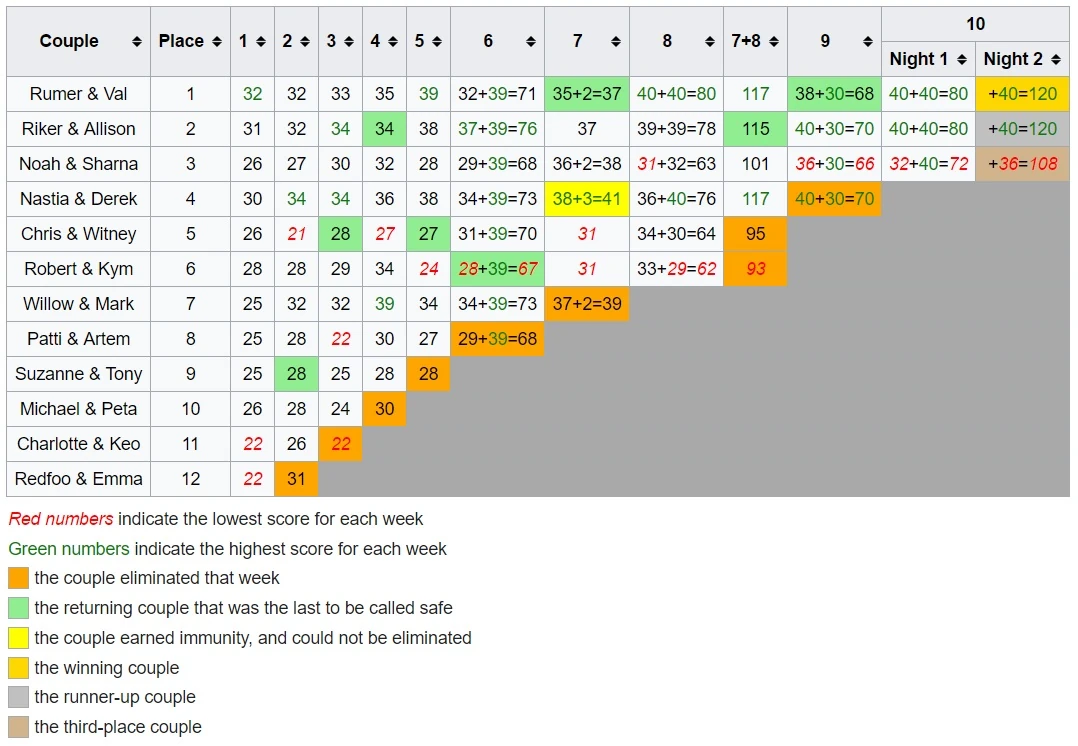1078x746 pixels.
Task: Sort by Night 1 header arrows
Action: pos(962,60)
